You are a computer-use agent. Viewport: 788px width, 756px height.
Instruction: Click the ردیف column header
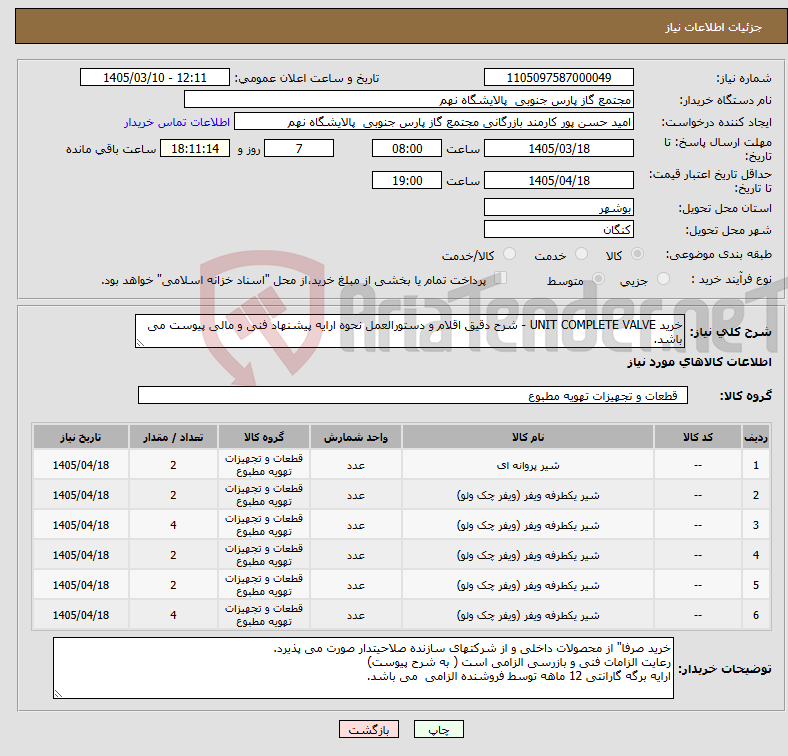[x=755, y=437]
